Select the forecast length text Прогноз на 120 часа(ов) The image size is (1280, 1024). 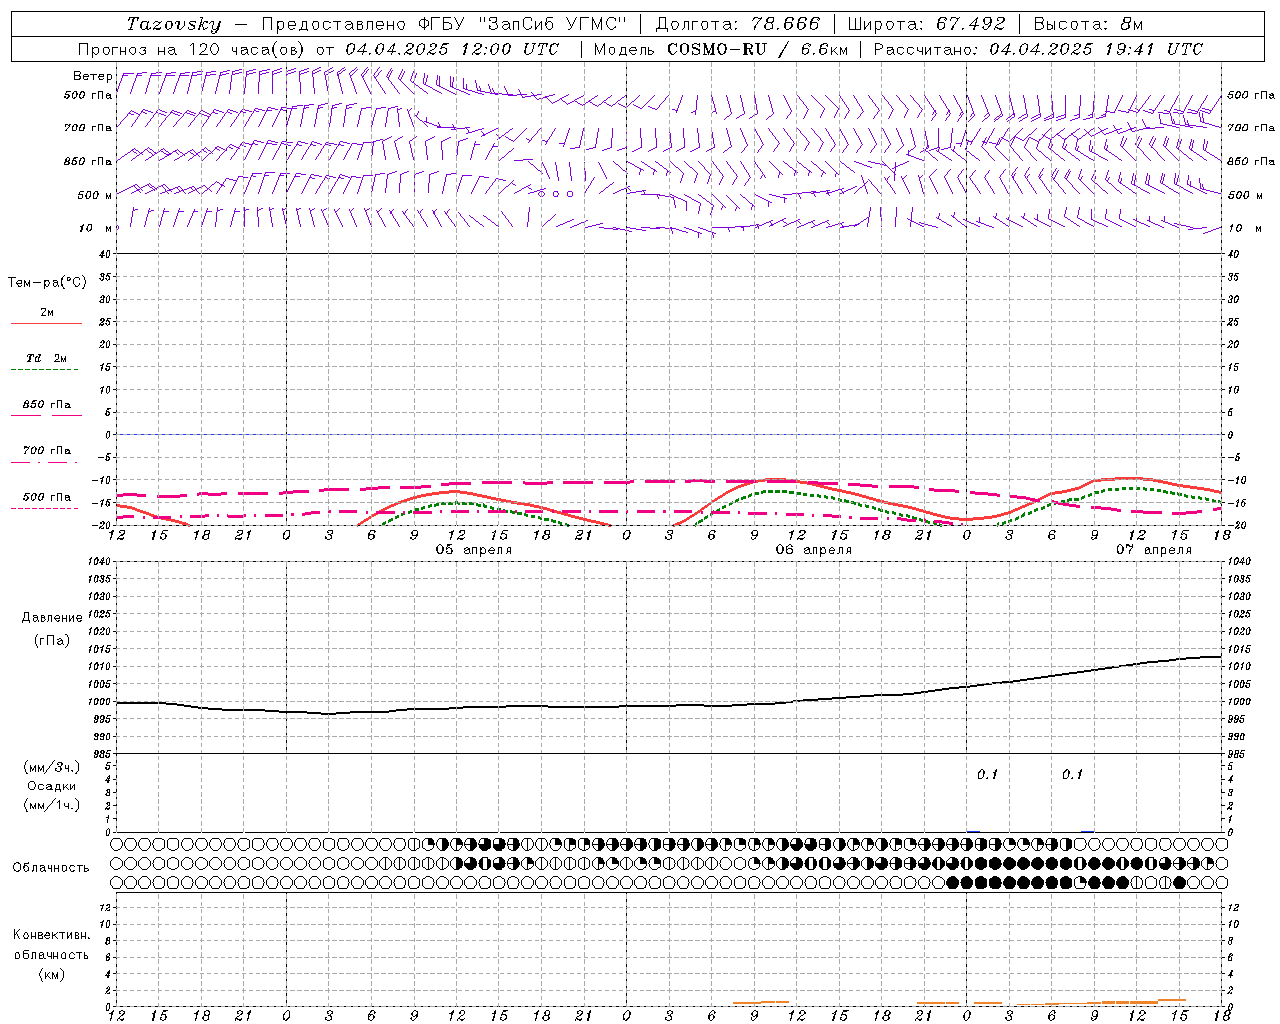[191, 49]
